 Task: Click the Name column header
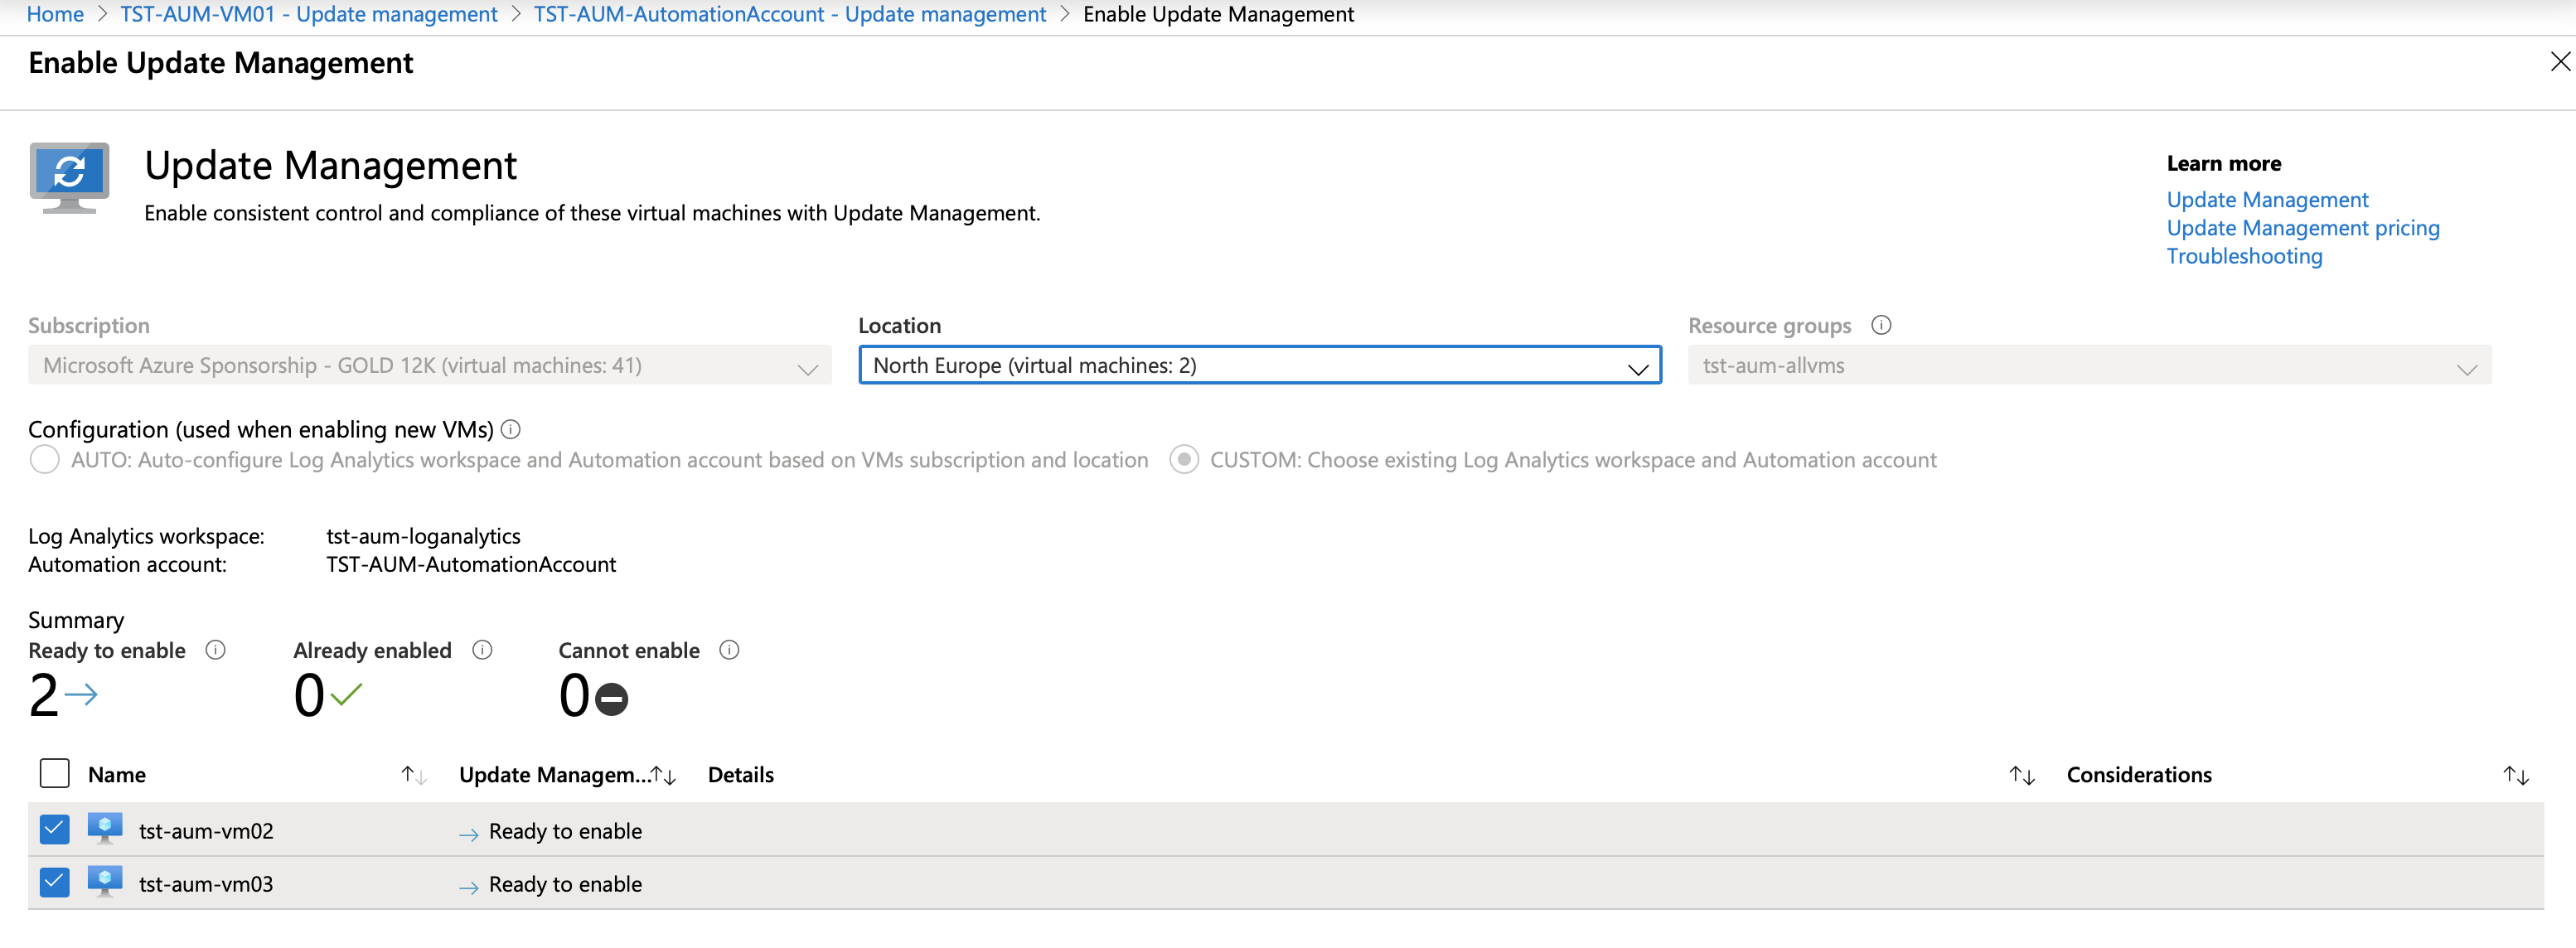(x=117, y=775)
